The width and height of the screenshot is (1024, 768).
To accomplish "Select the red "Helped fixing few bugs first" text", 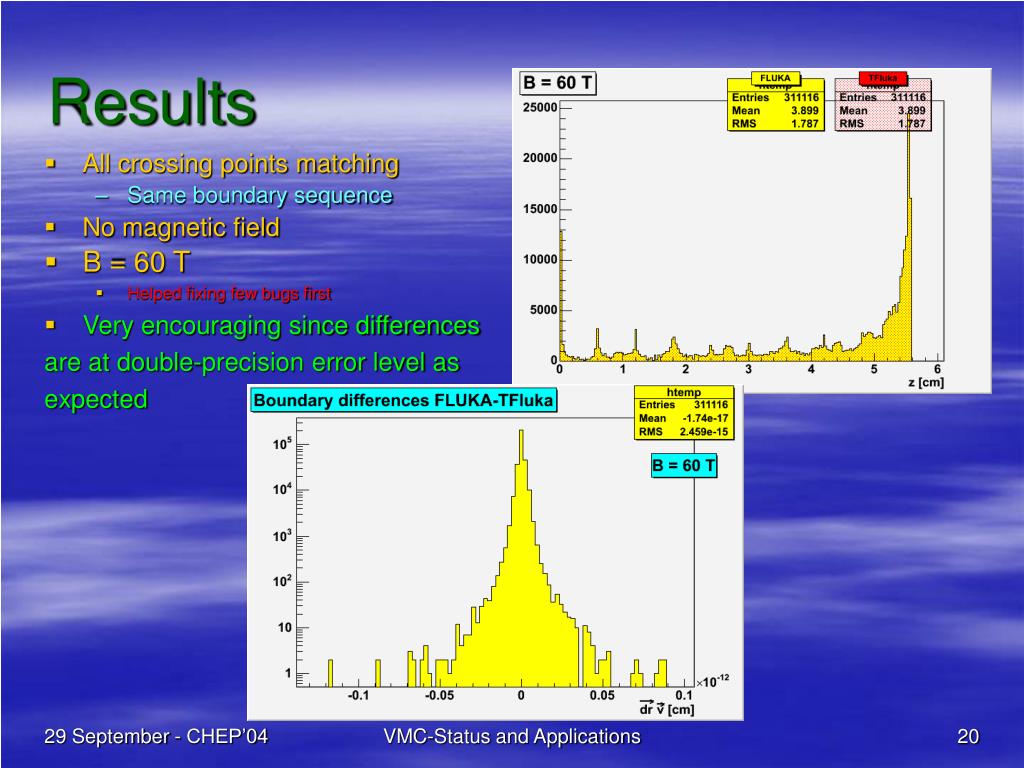I will point(229,294).
